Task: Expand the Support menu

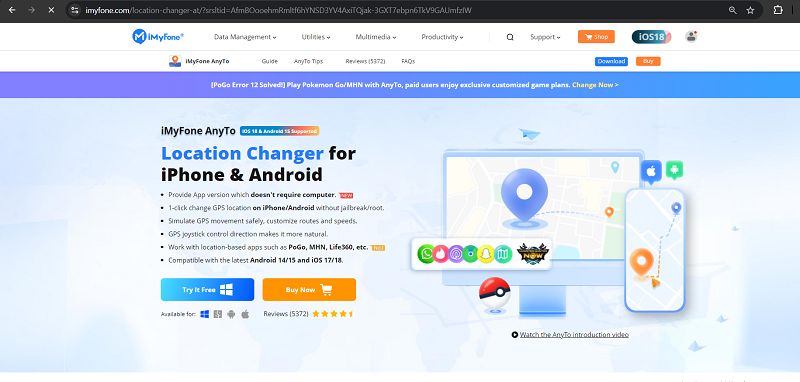Action: [x=545, y=37]
